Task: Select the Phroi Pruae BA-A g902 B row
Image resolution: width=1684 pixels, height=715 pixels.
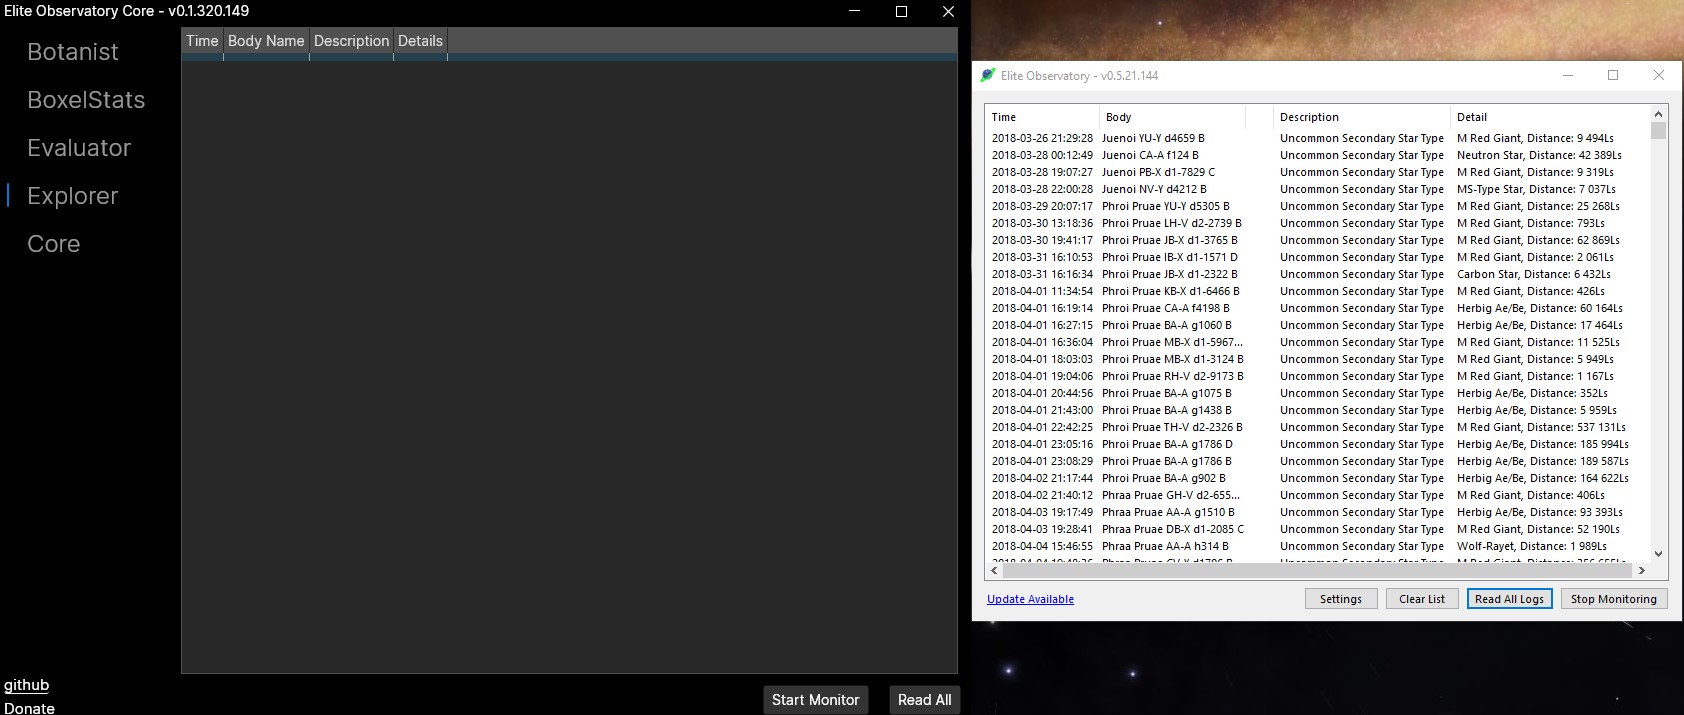Action: (1317, 478)
